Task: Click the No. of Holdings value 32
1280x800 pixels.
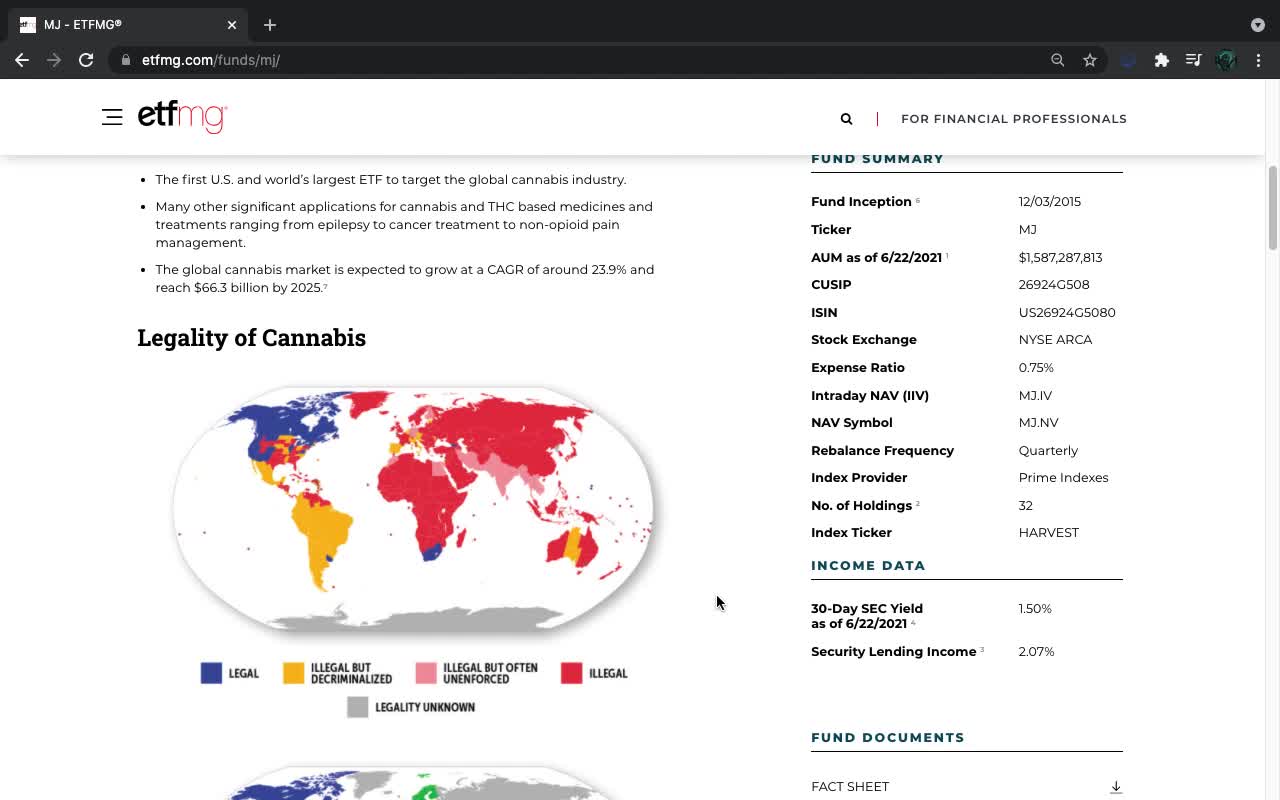Action: (1026, 506)
